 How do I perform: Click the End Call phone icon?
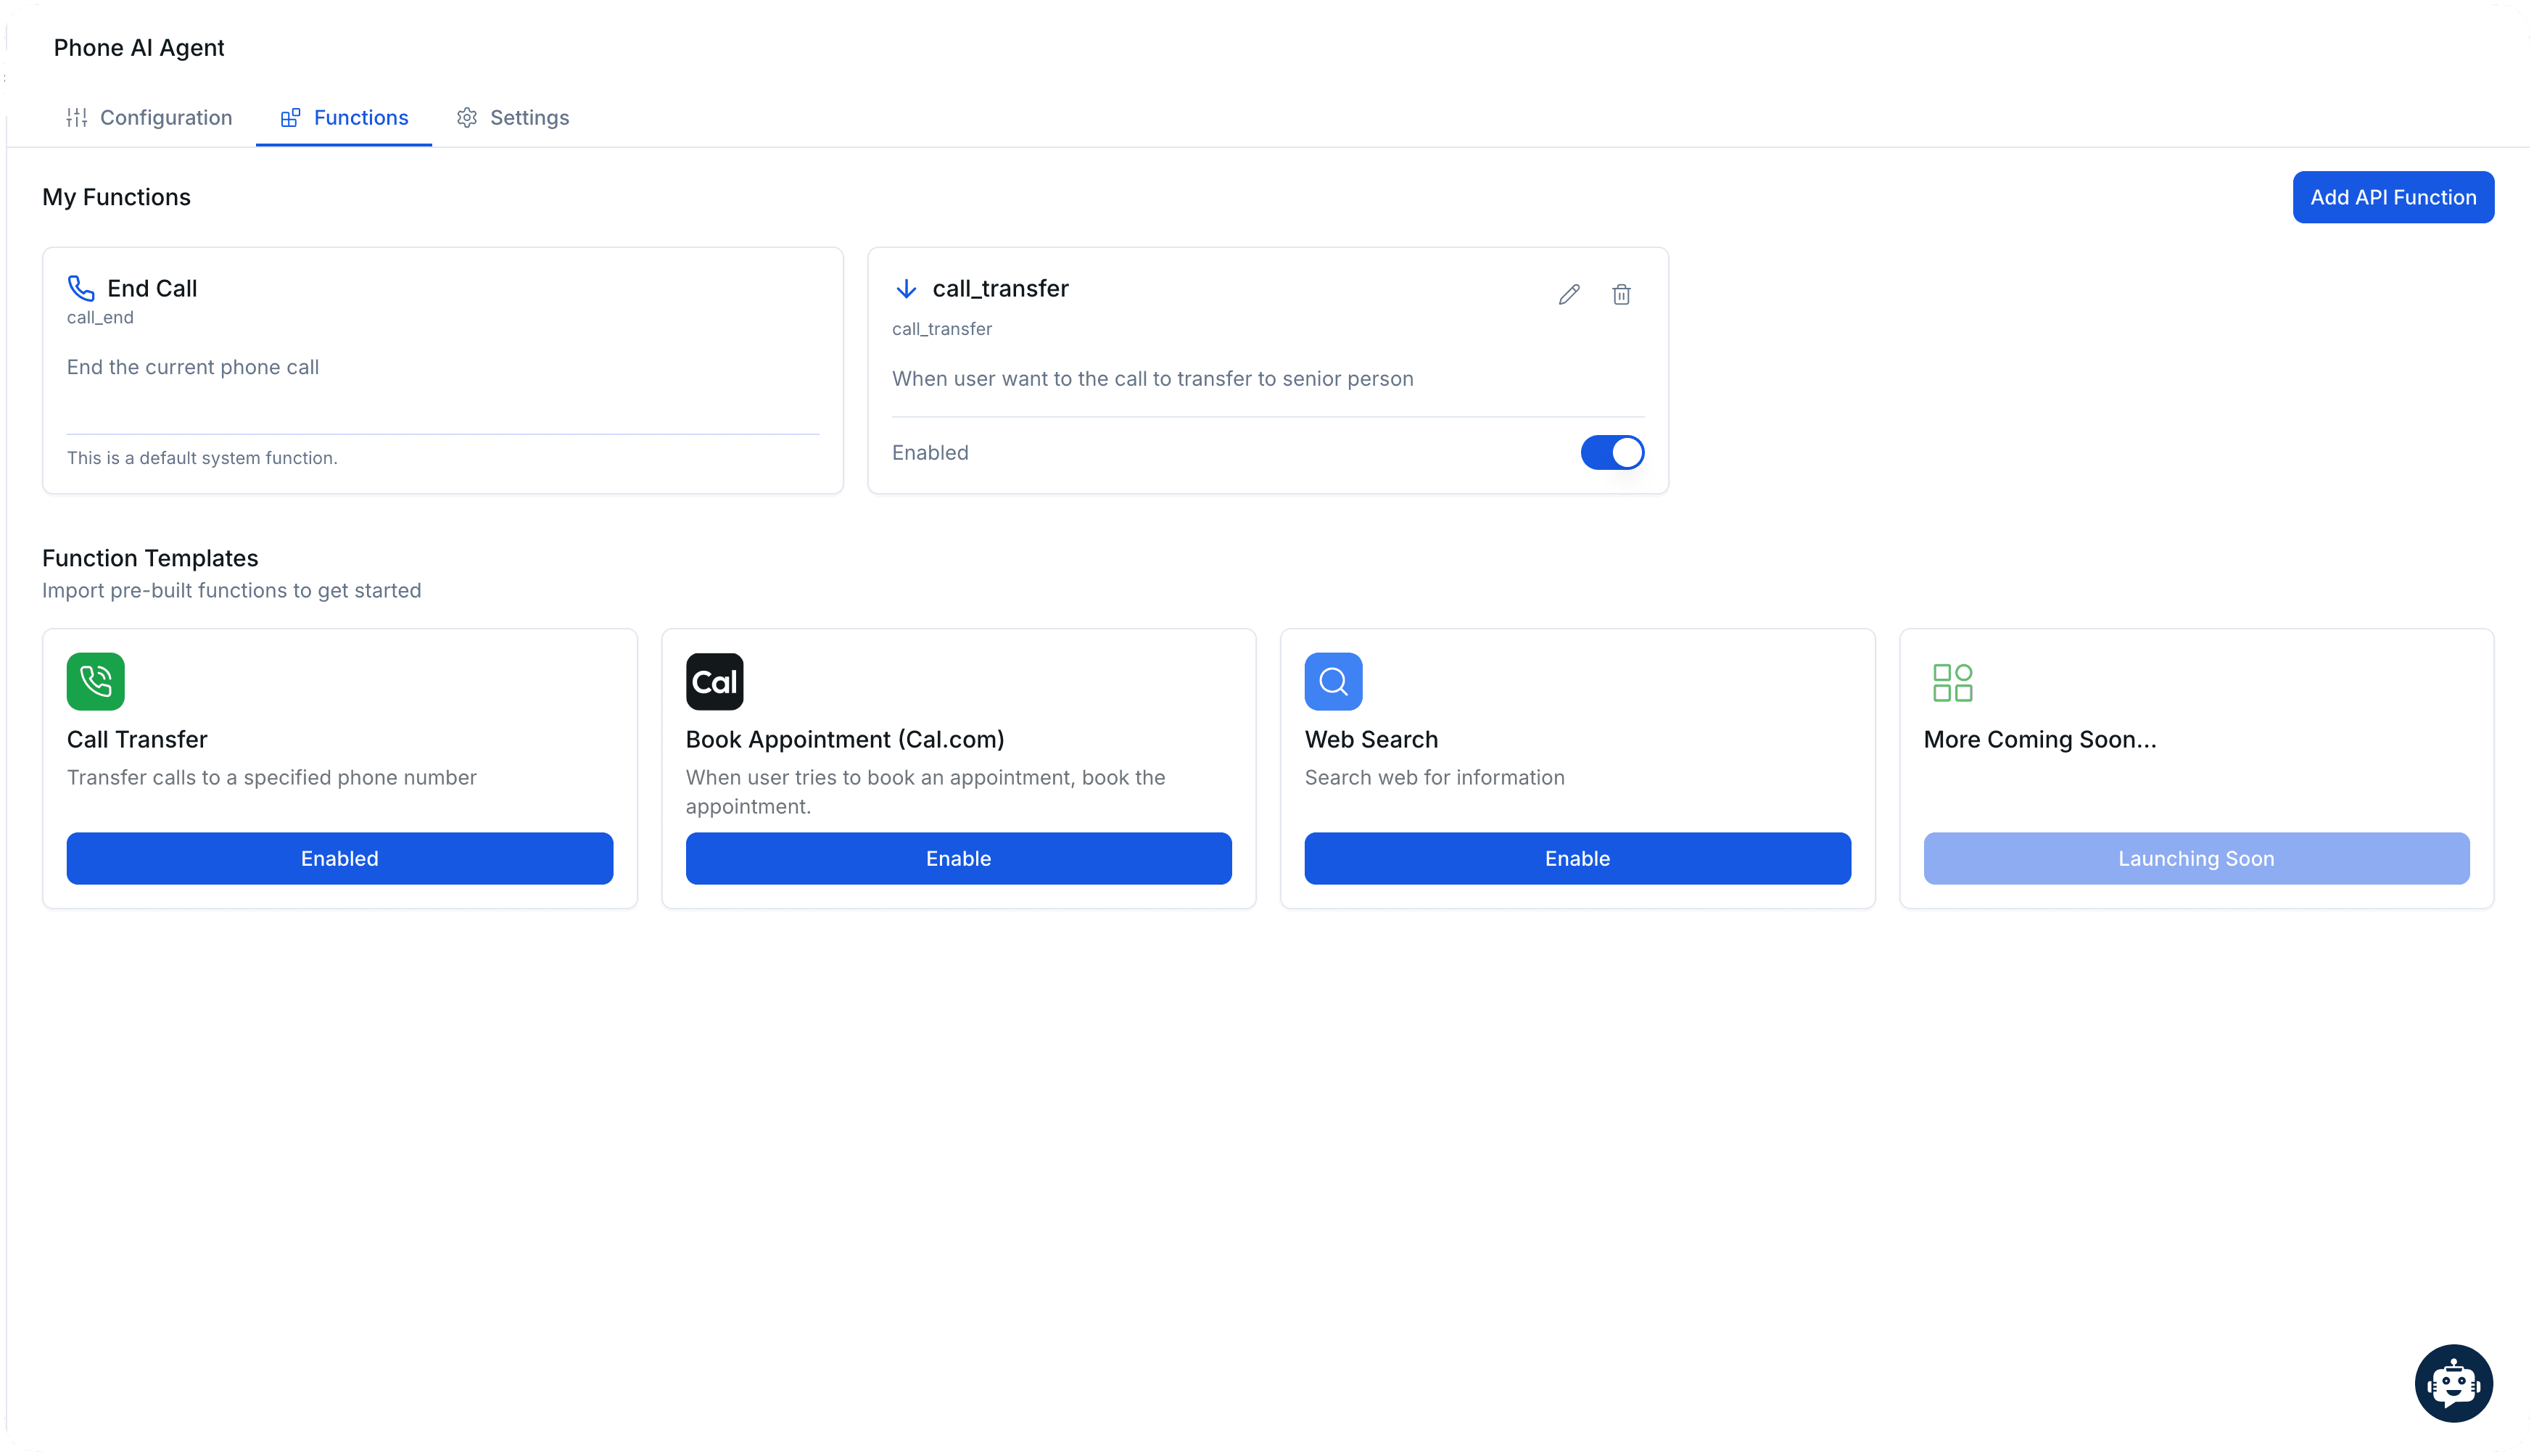81,288
